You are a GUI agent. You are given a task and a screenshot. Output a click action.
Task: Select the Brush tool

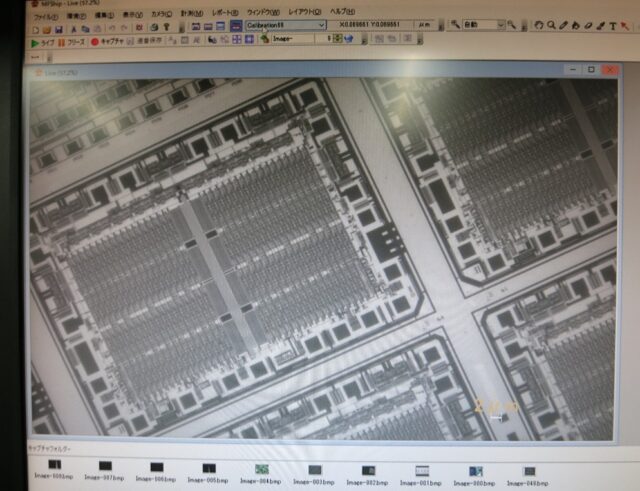pyautogui.click(x=600, y=26)
